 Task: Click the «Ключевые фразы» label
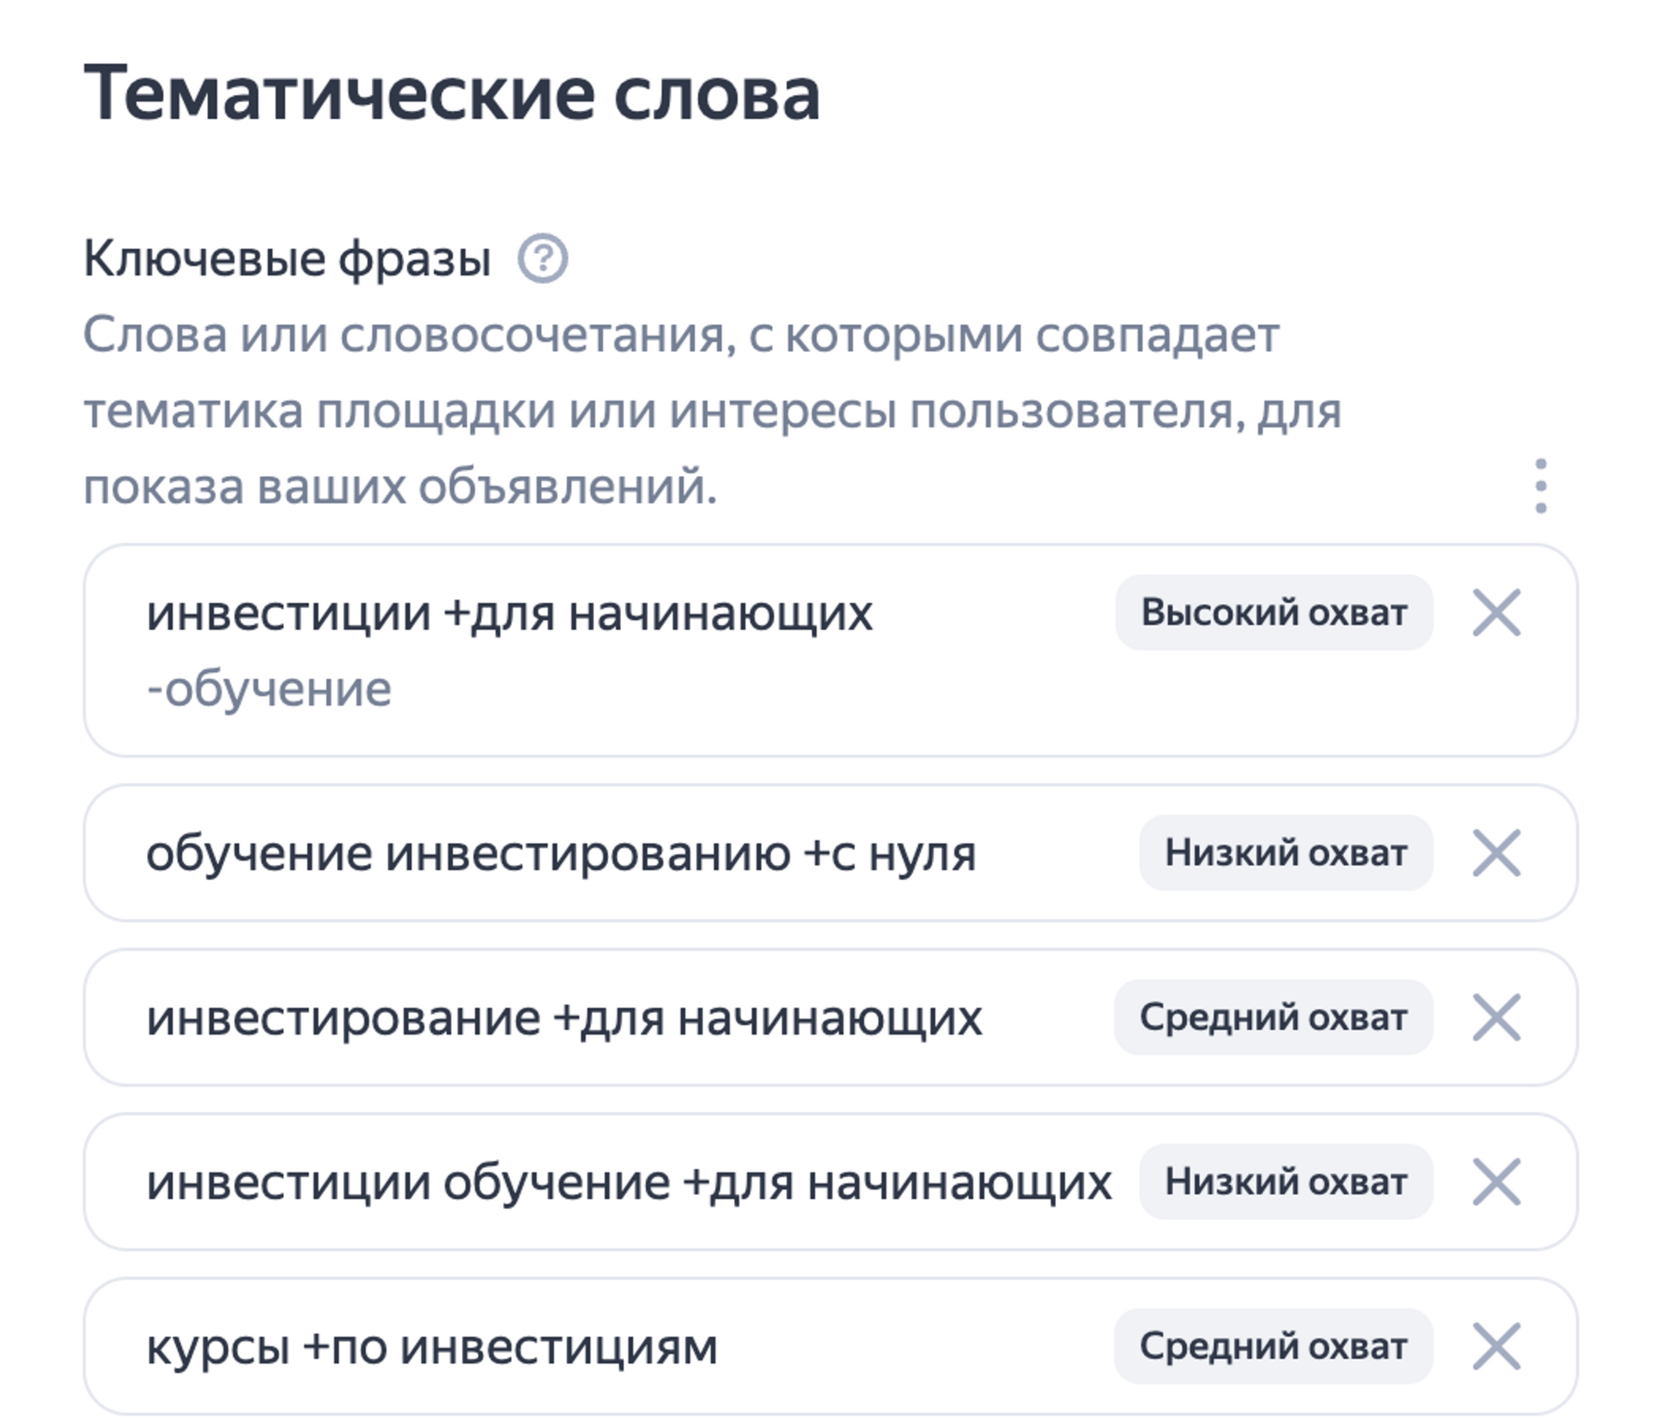point(287,259)
